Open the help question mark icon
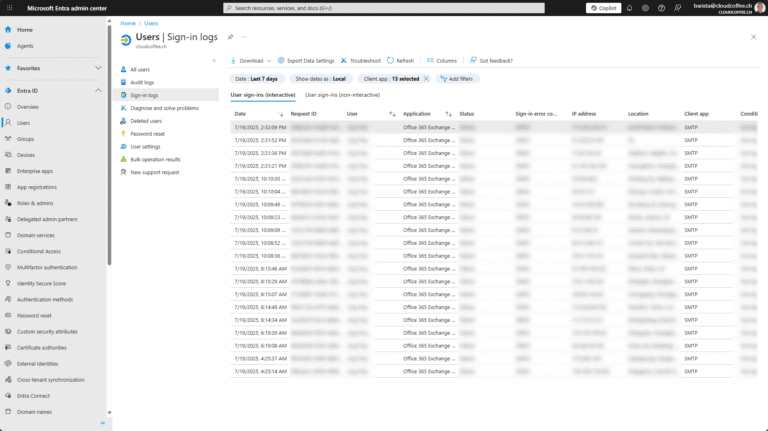768x431 pixels. [661, 8]
